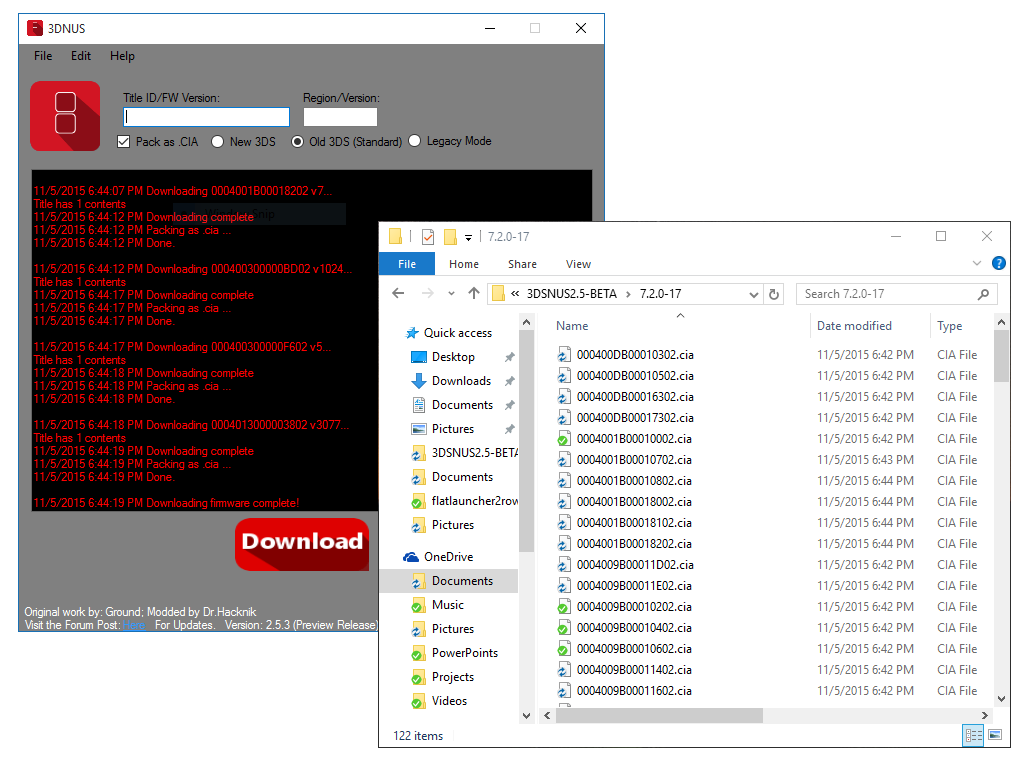Click the Desktop icon in navigation pane

[419, 357]
